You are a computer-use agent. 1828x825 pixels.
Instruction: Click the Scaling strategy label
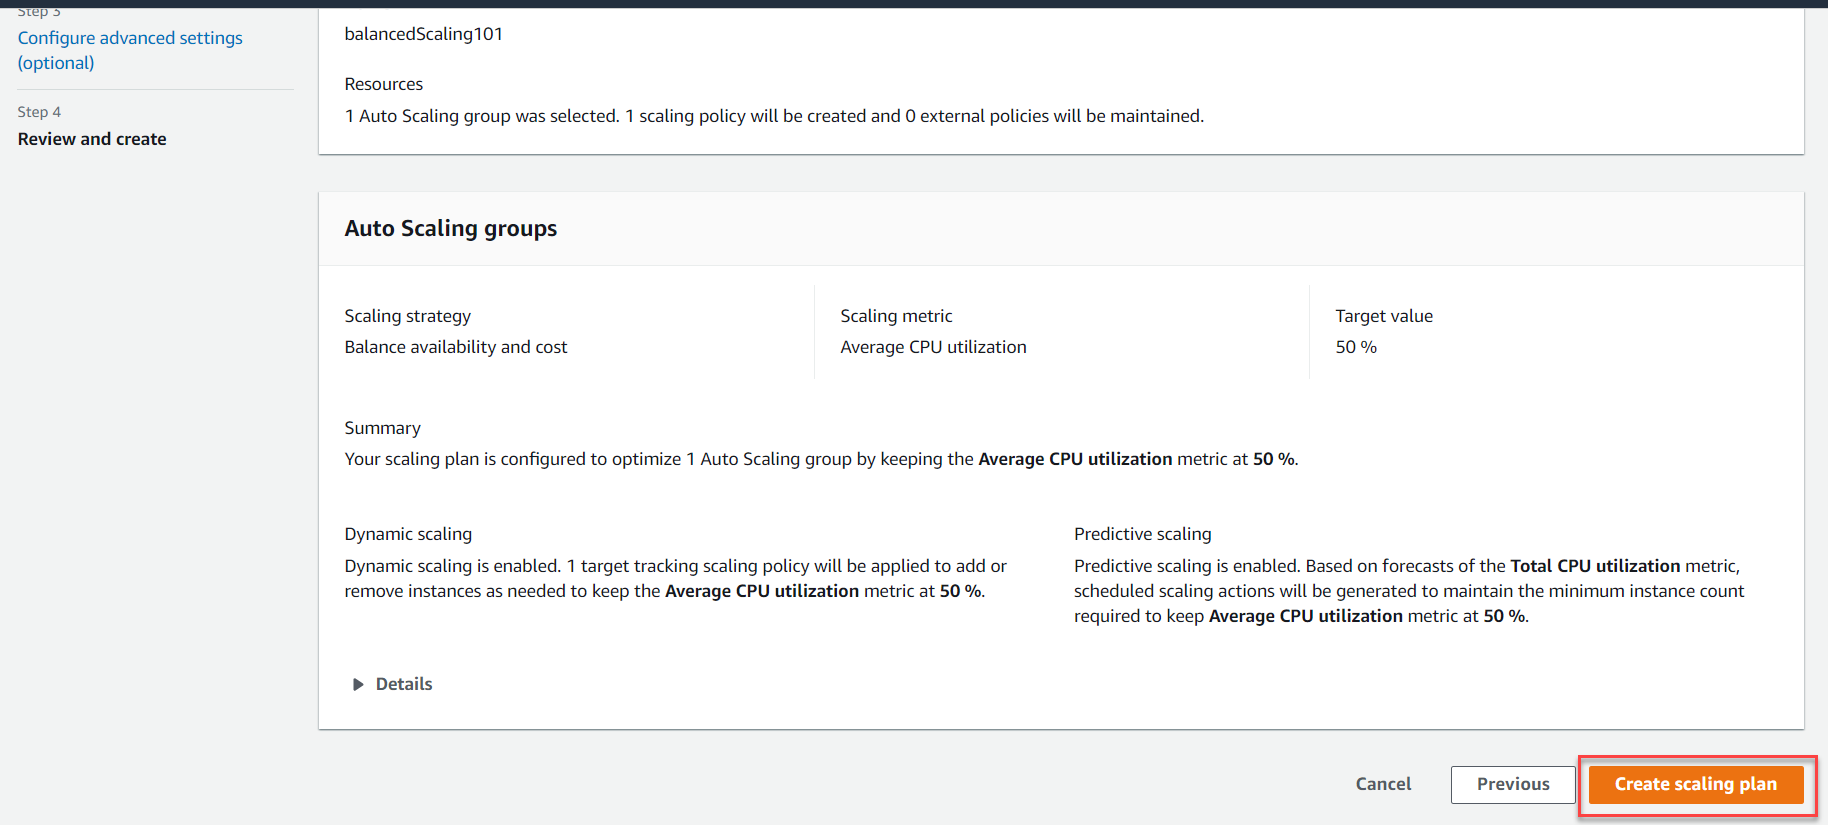[x=408, y=316]
